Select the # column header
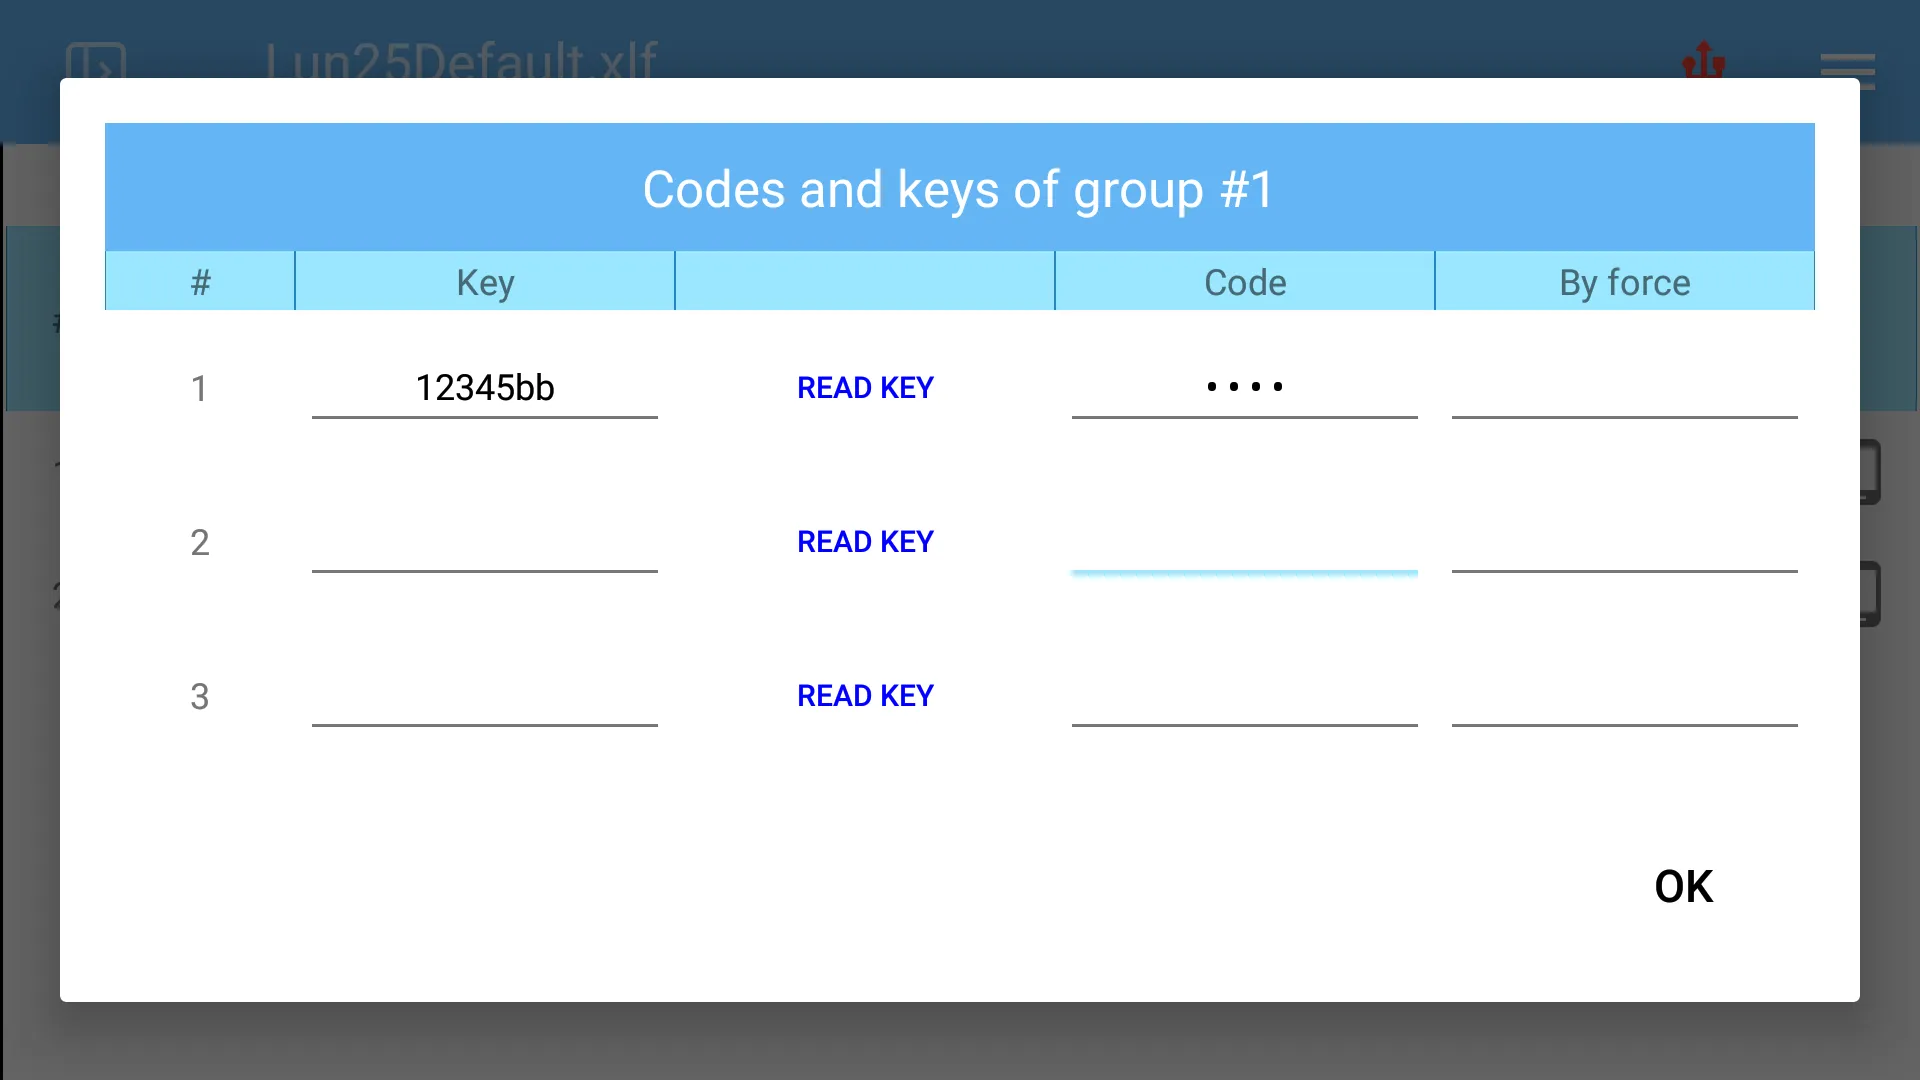 [x=199, y=281]
